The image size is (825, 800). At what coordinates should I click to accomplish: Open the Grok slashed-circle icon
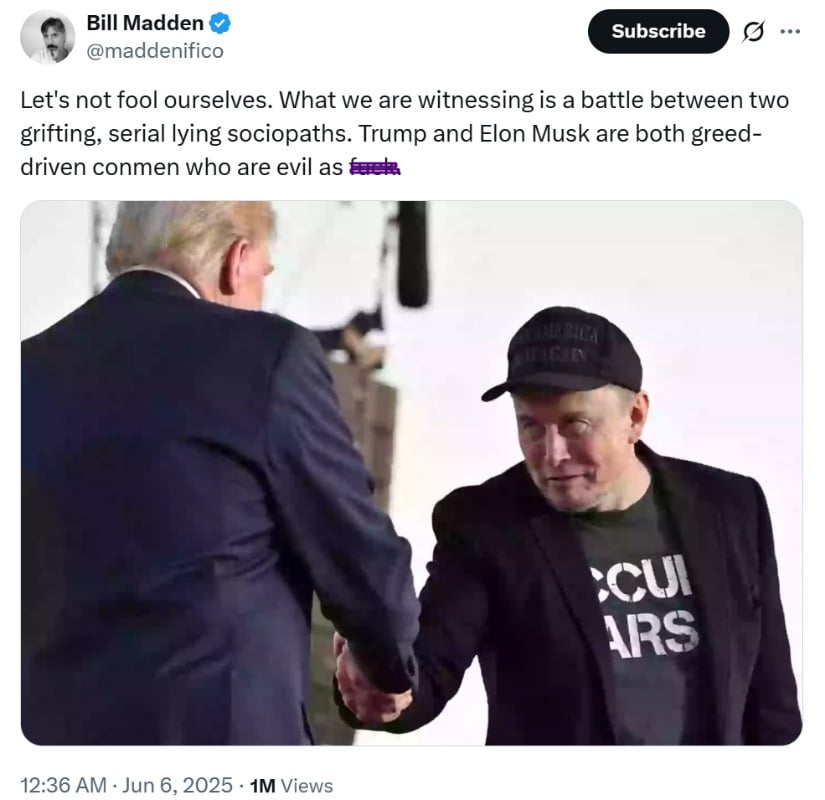click(752, 32)
